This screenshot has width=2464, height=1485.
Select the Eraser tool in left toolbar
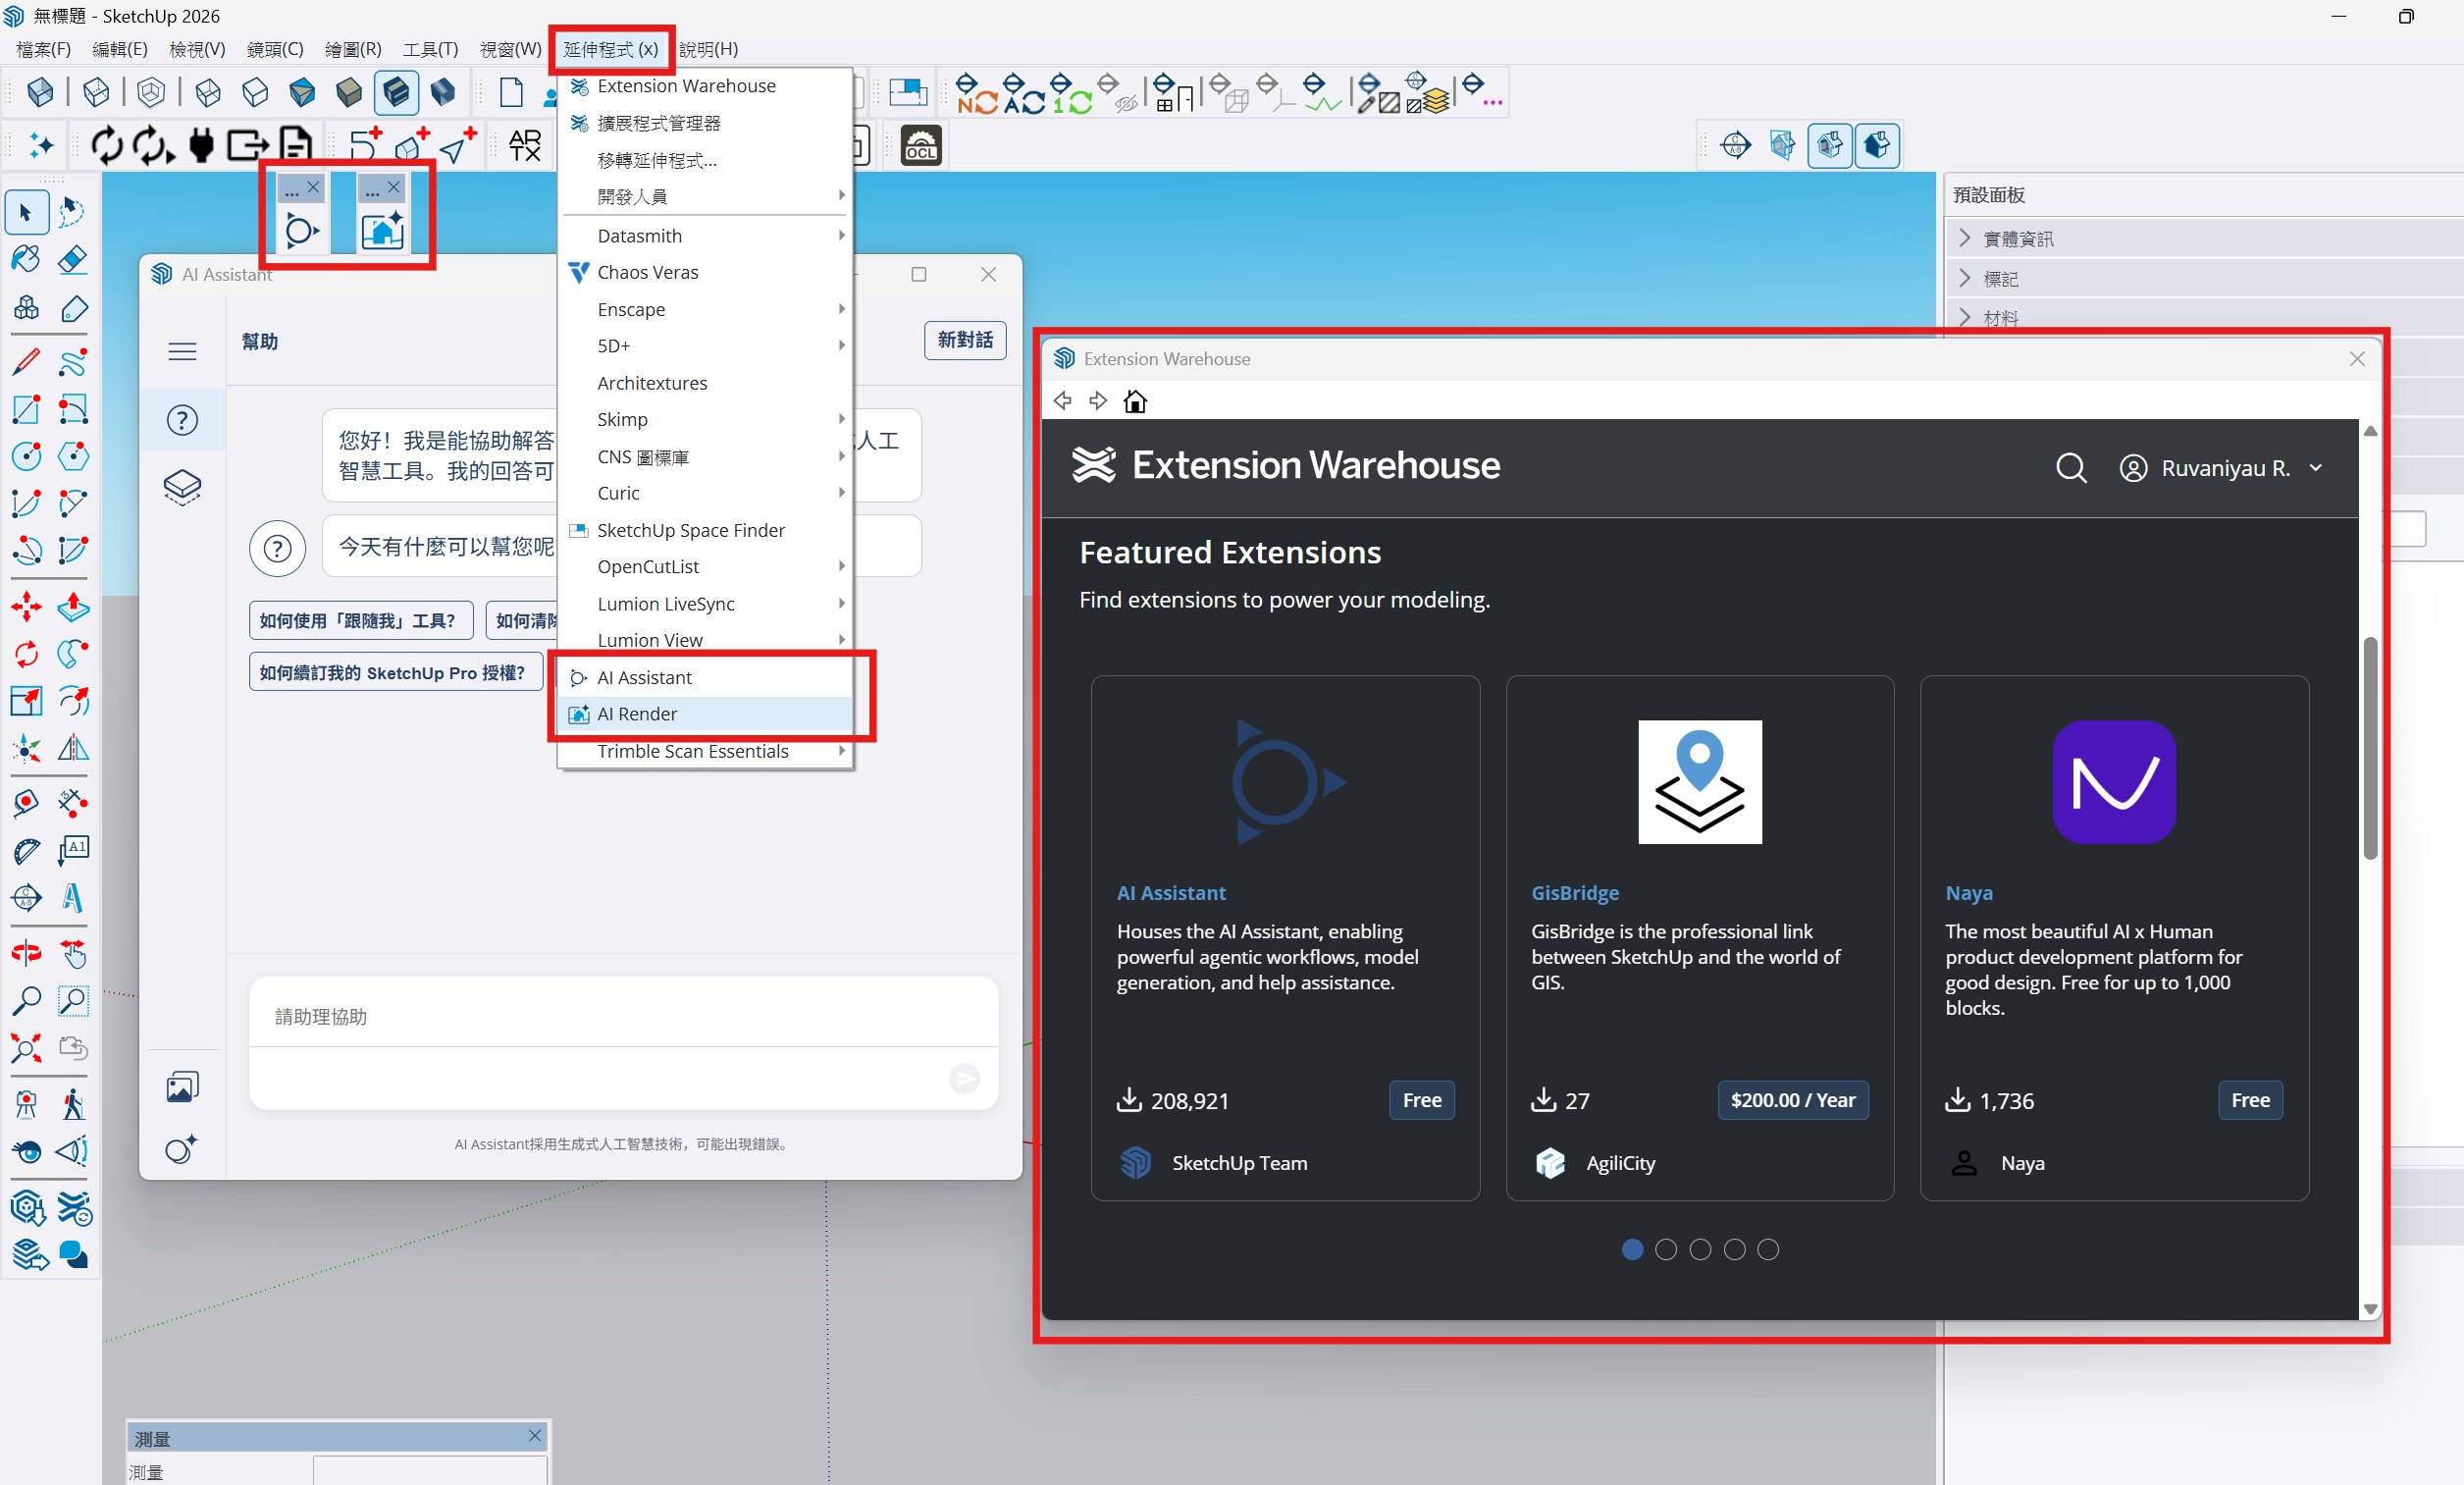[x=73, y=260]
